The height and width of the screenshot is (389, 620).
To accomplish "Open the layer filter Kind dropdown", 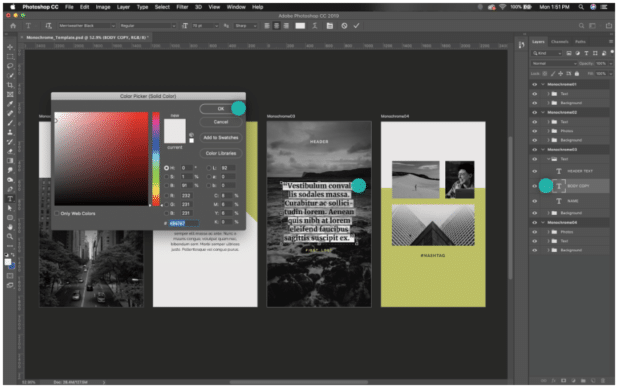I will pos(547,53).
